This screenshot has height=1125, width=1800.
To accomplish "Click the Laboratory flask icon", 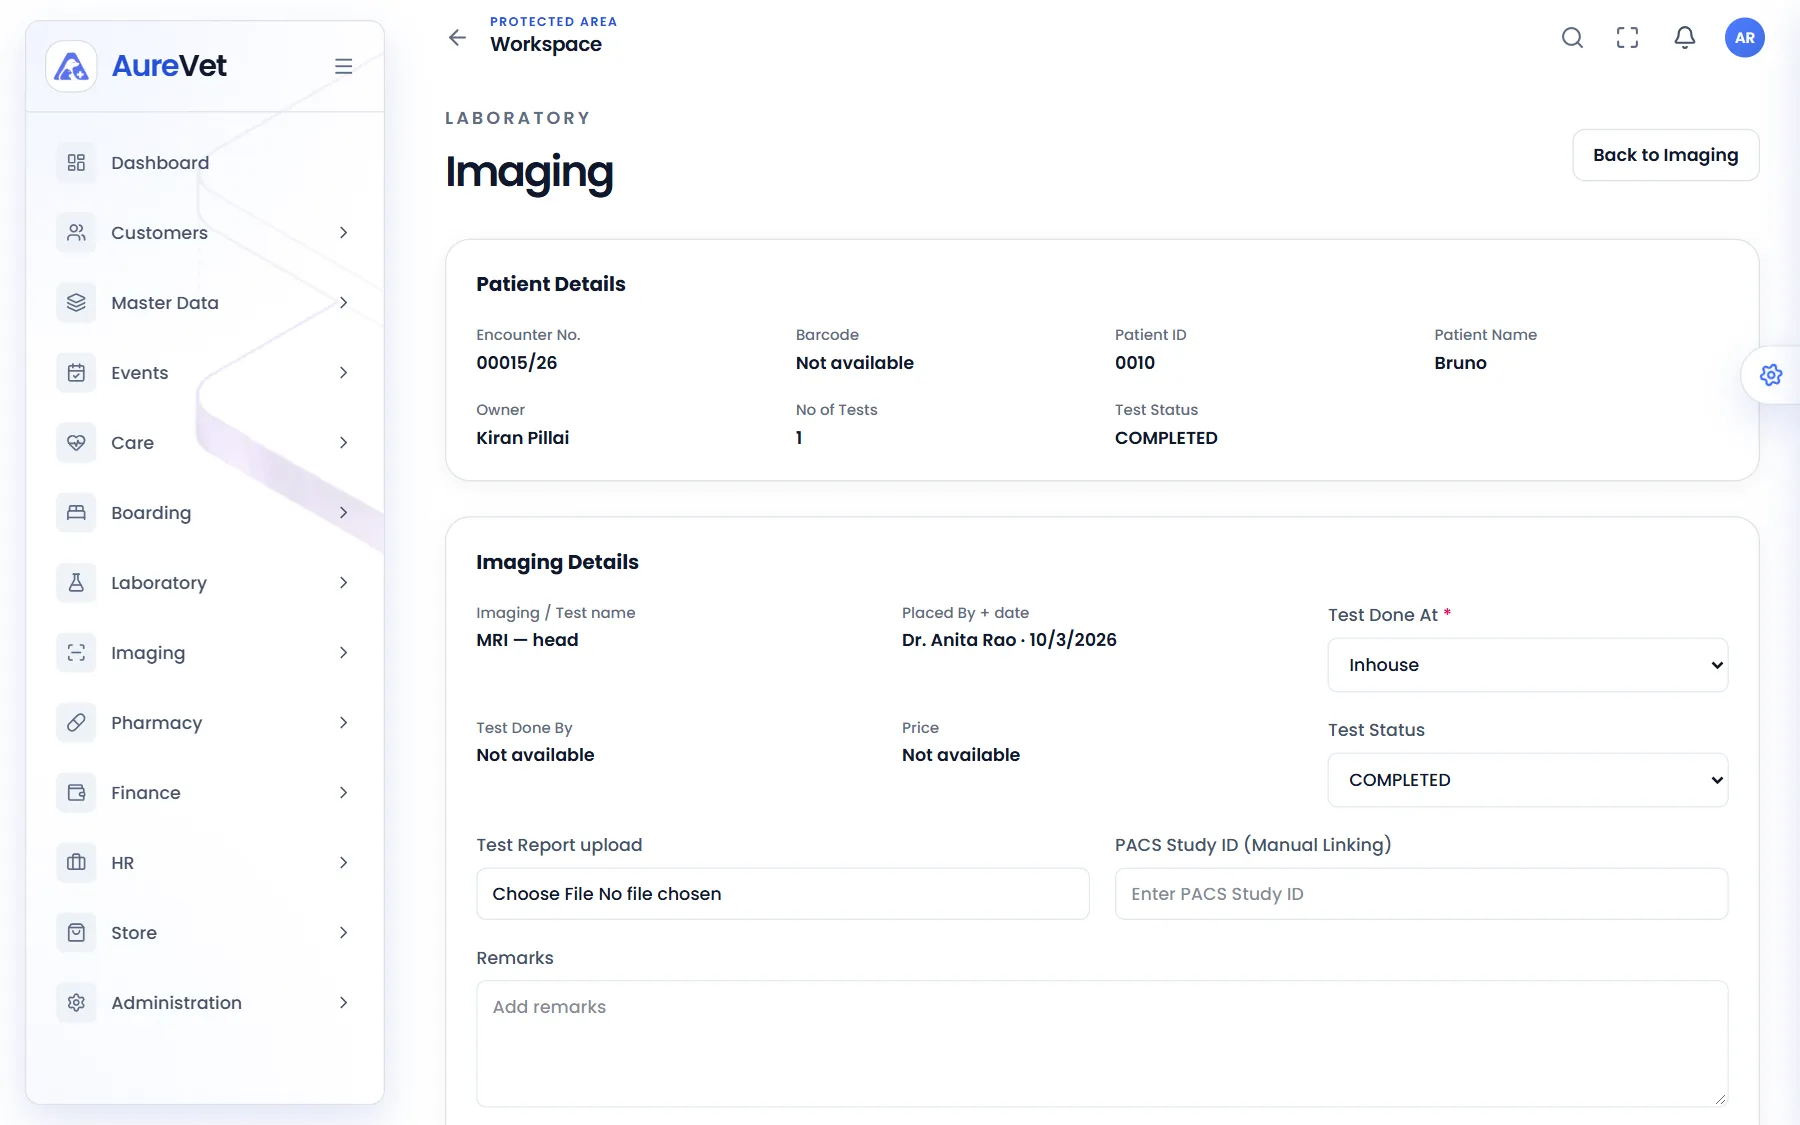I will click(76, 583).
